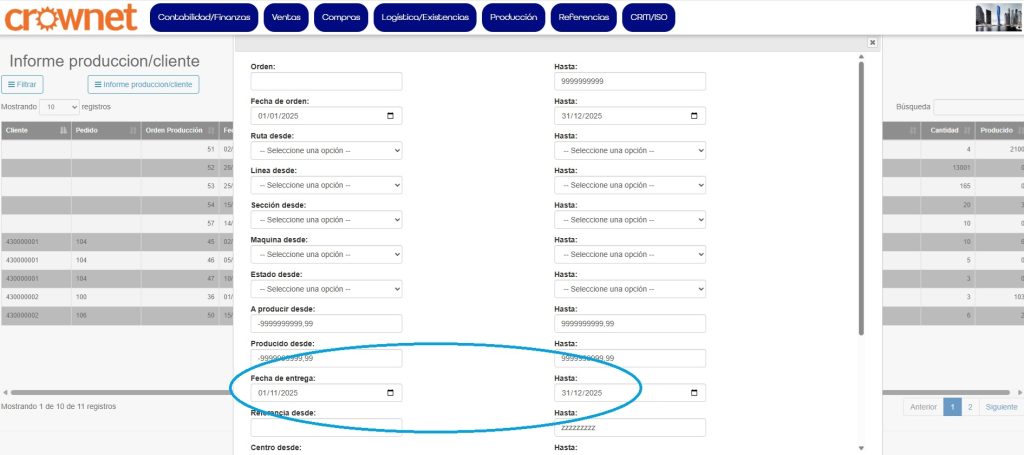The width and height of the screenshot is (1024, 455).
Task: Go to Siguiente page
Action: pos(1000,407)
